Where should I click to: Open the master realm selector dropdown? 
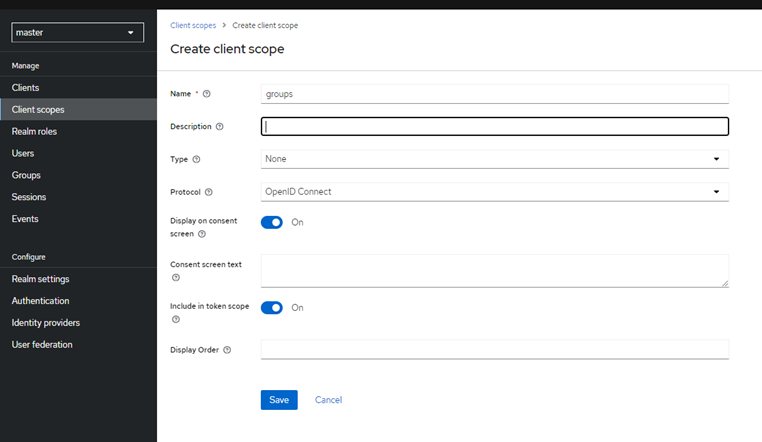pyautogui.click(x=77, y=33)
